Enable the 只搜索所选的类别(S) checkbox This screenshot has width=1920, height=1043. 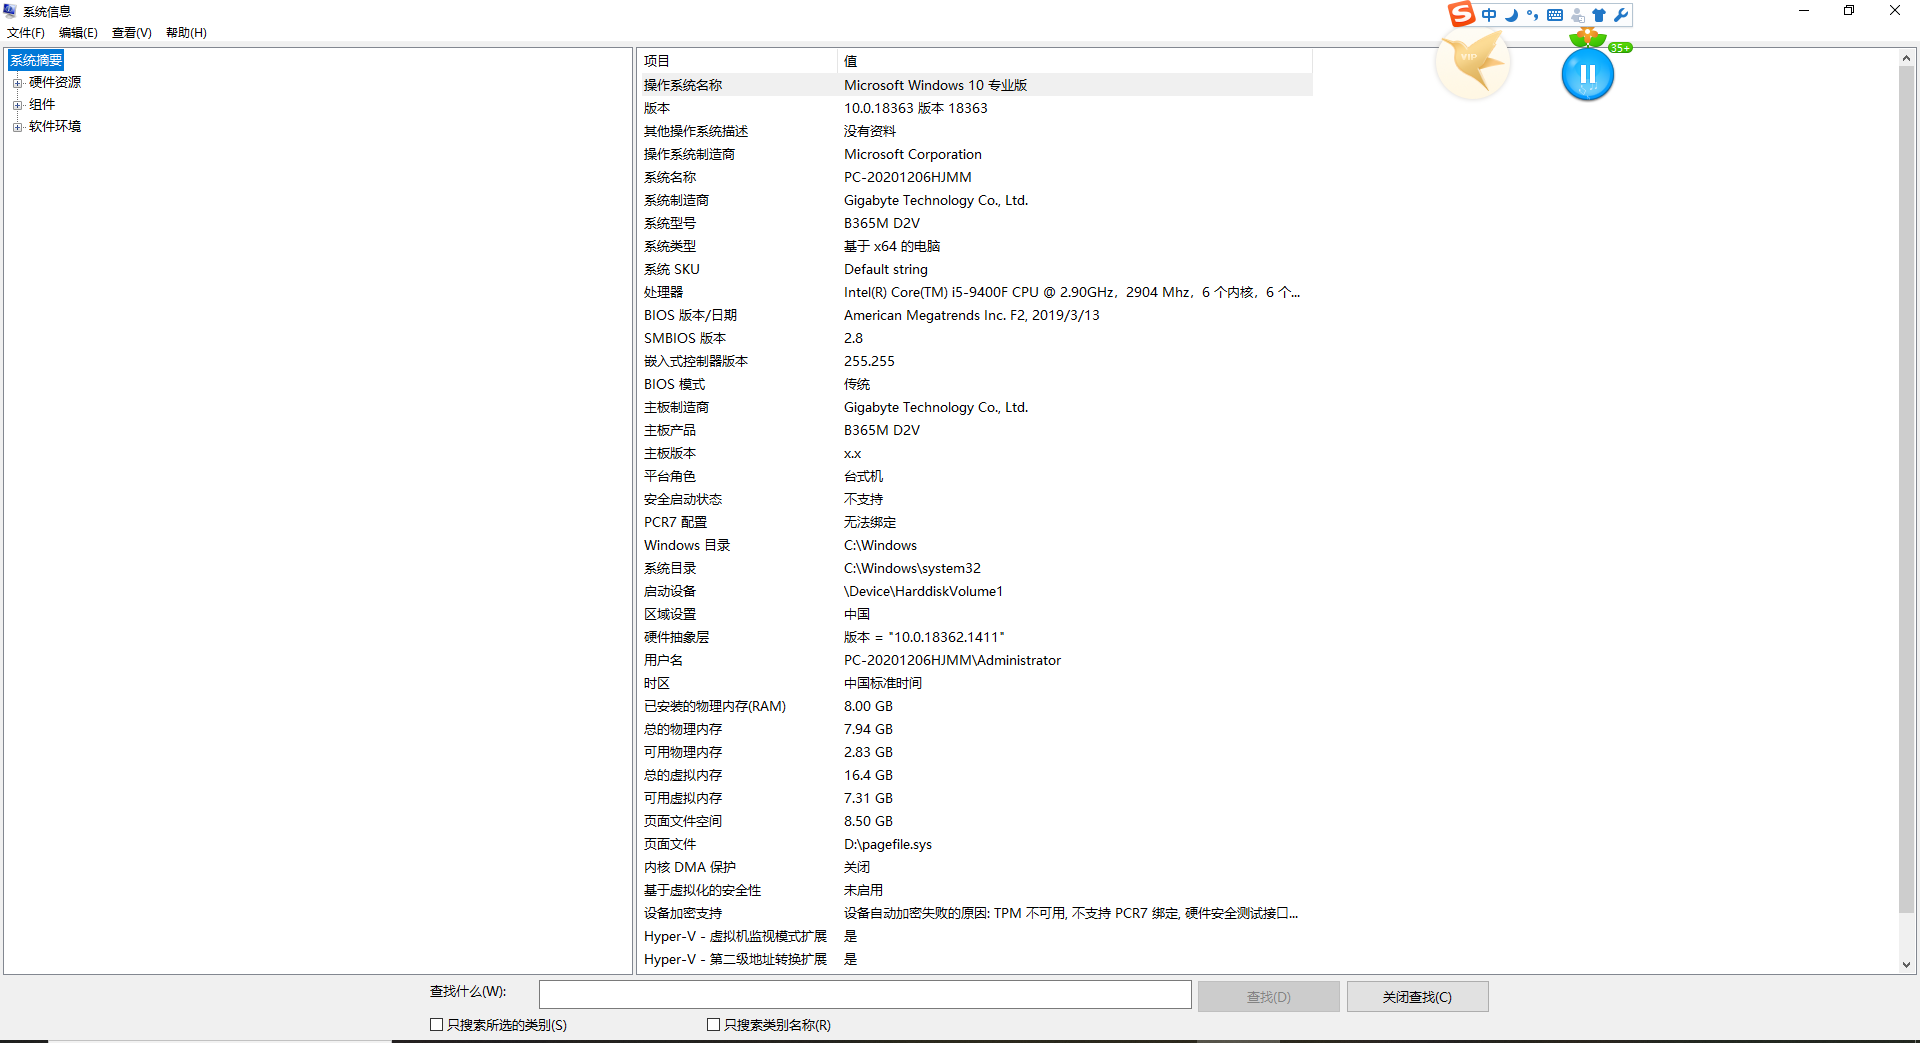[436, 1024]
